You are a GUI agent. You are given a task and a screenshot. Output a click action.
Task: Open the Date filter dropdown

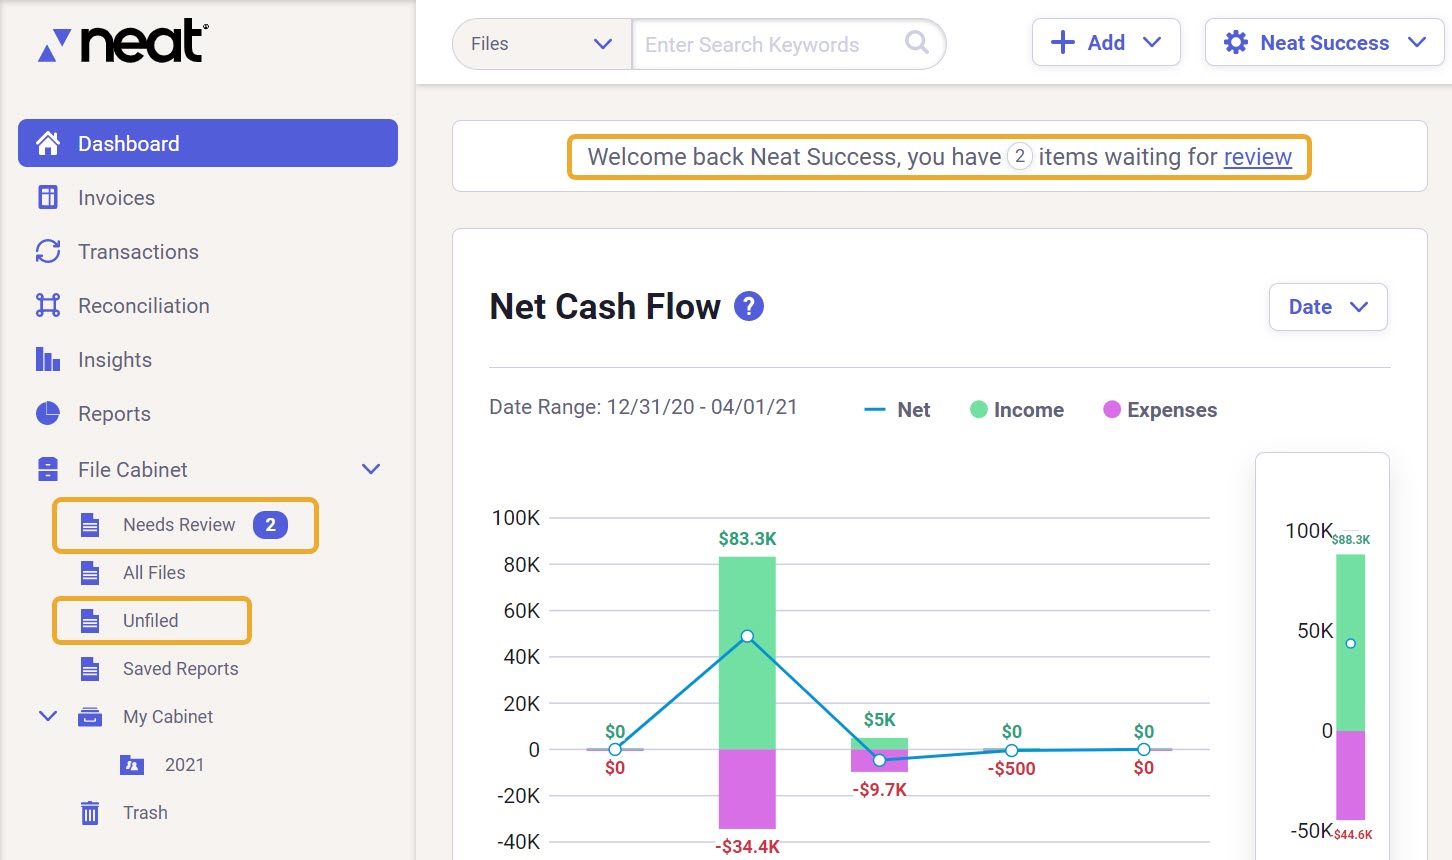[x=1328, y=307]
